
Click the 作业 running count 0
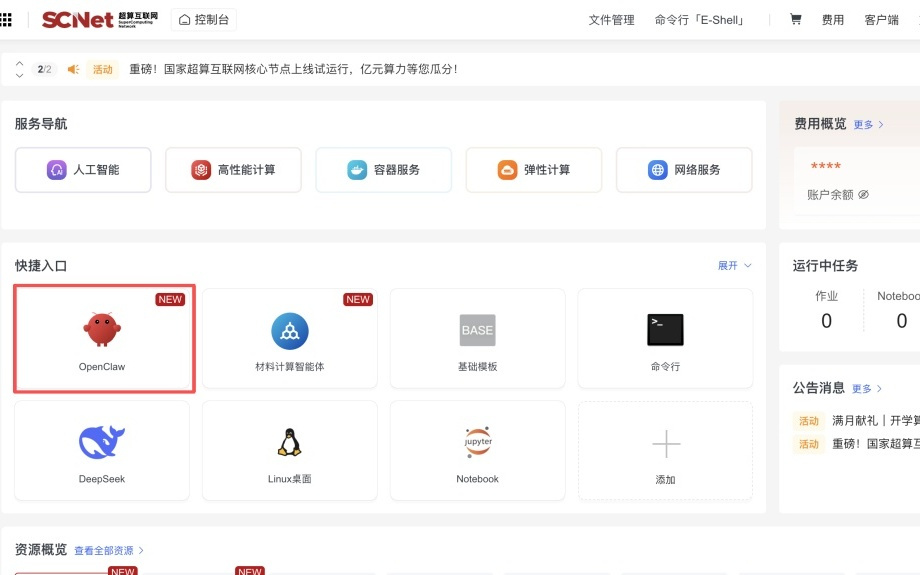[826, 321]
